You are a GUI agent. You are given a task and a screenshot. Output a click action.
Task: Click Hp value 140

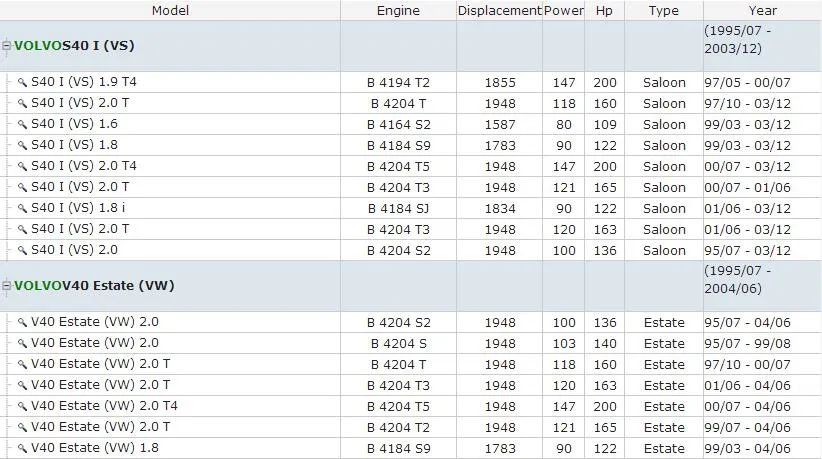(605, 344)
